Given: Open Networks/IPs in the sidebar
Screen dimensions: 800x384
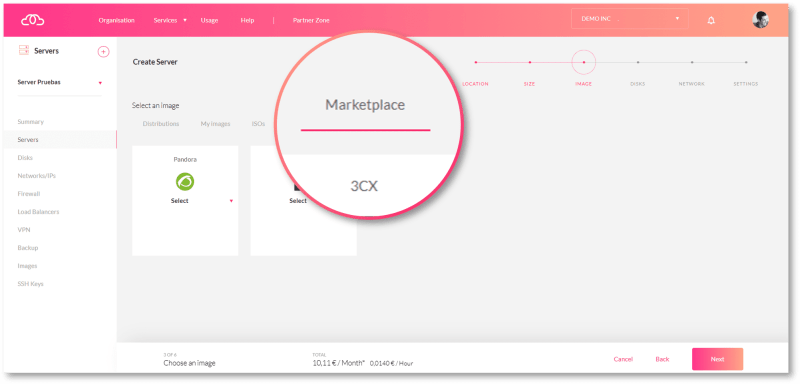Looking at the screenshot, I should point(37,176).
